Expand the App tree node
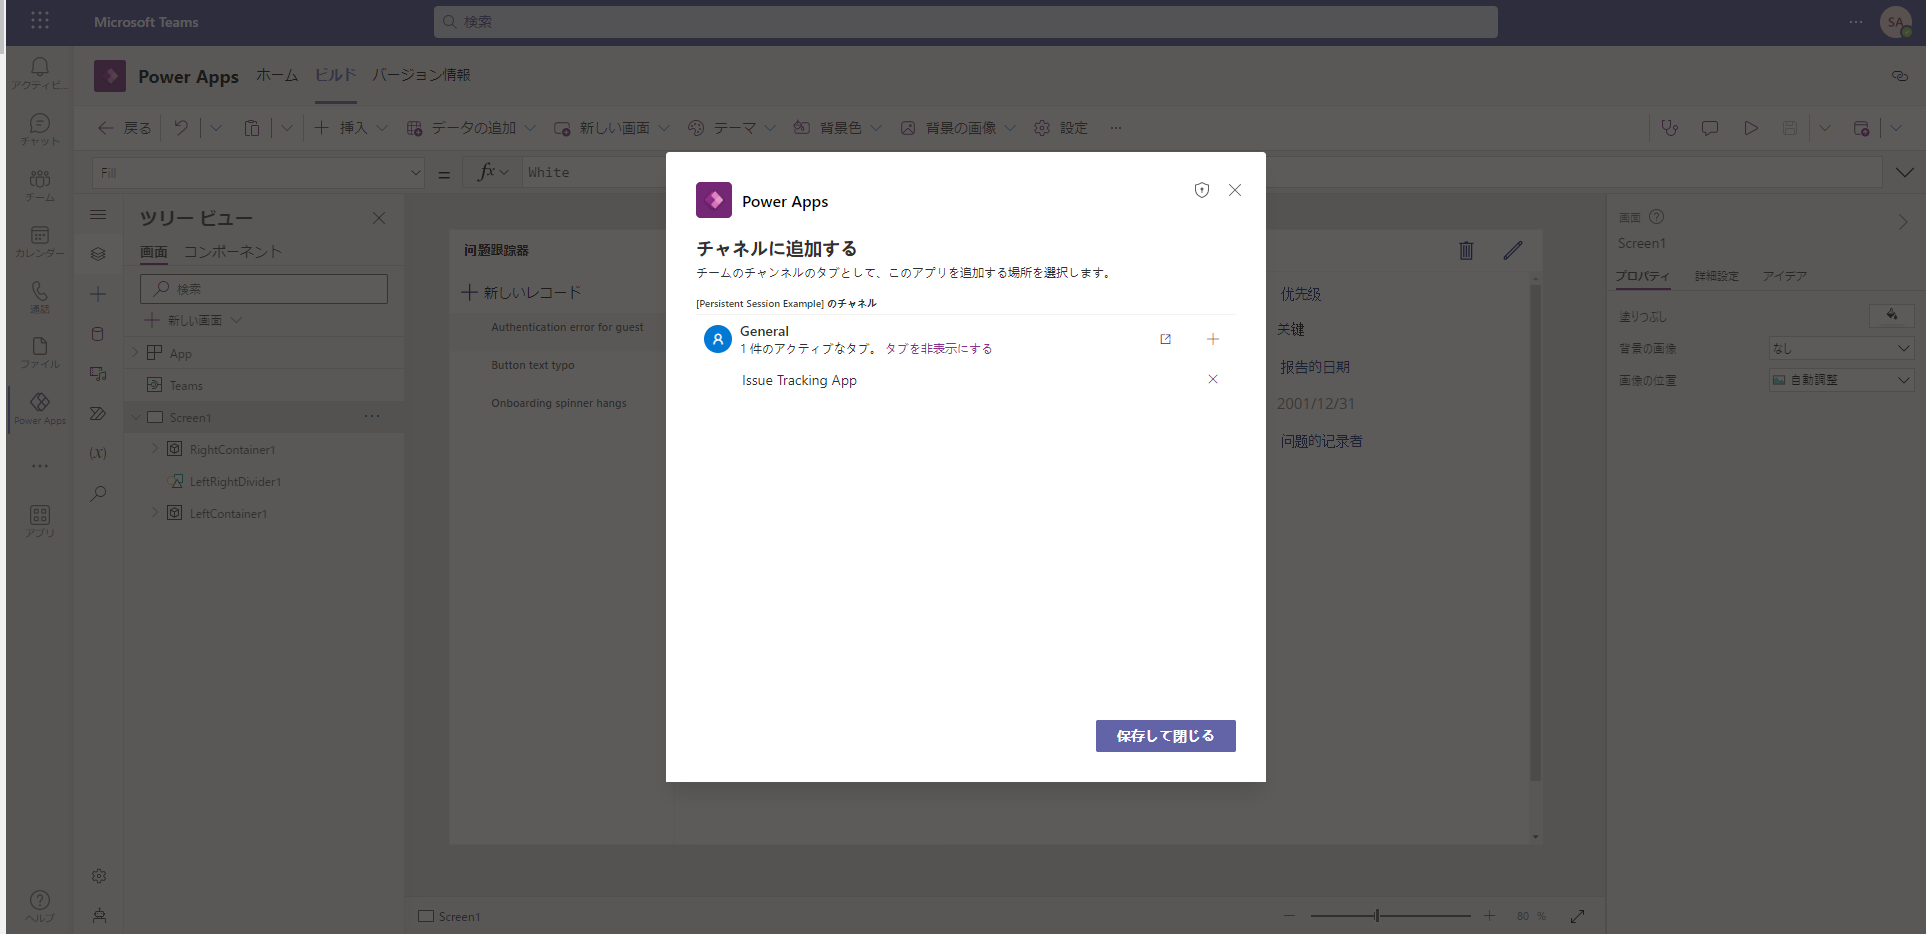 pos(136,353)
